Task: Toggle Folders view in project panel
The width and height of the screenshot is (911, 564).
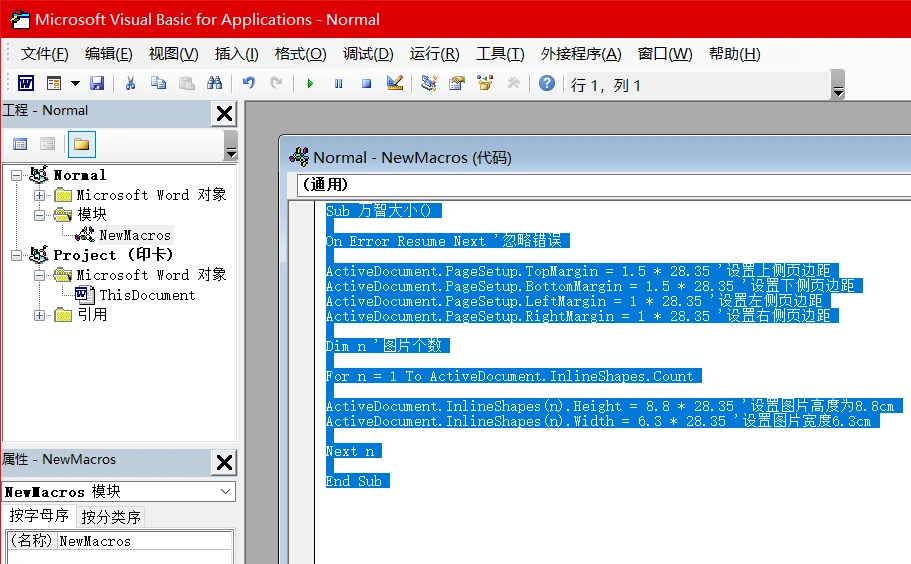Action: click(81, 144)
